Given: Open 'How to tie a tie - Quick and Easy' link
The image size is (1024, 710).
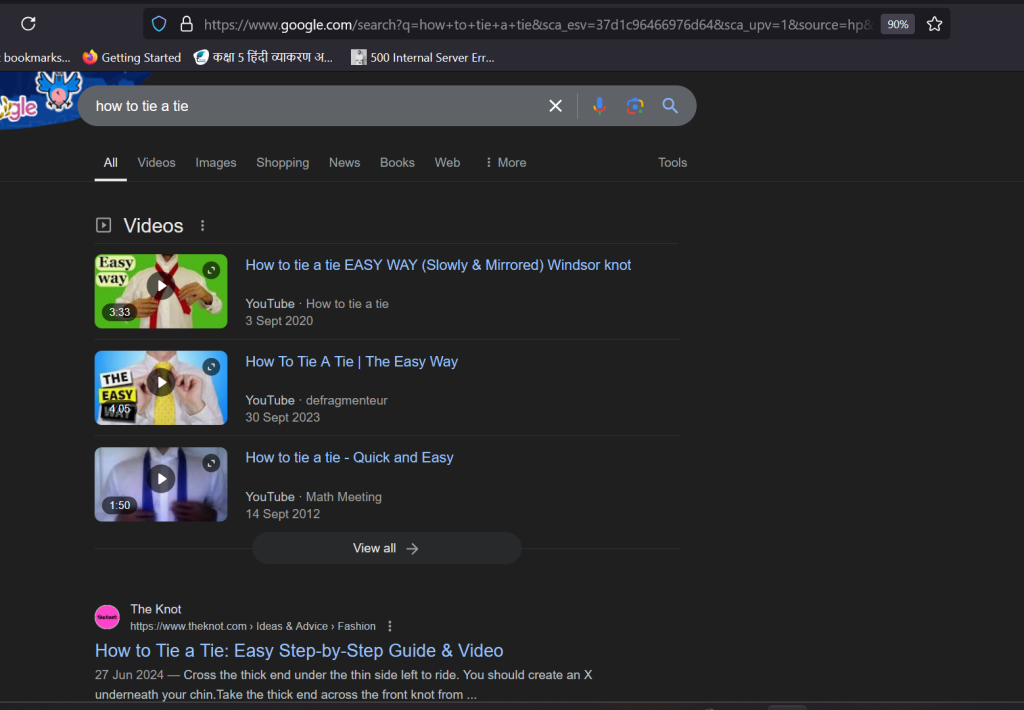Looking at the screenshot, I should (349, 458).
